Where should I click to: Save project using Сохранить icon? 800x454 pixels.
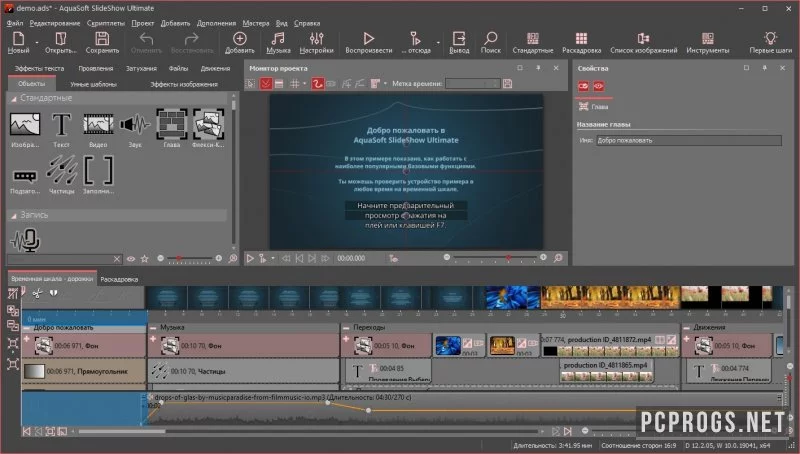(102, 39)
